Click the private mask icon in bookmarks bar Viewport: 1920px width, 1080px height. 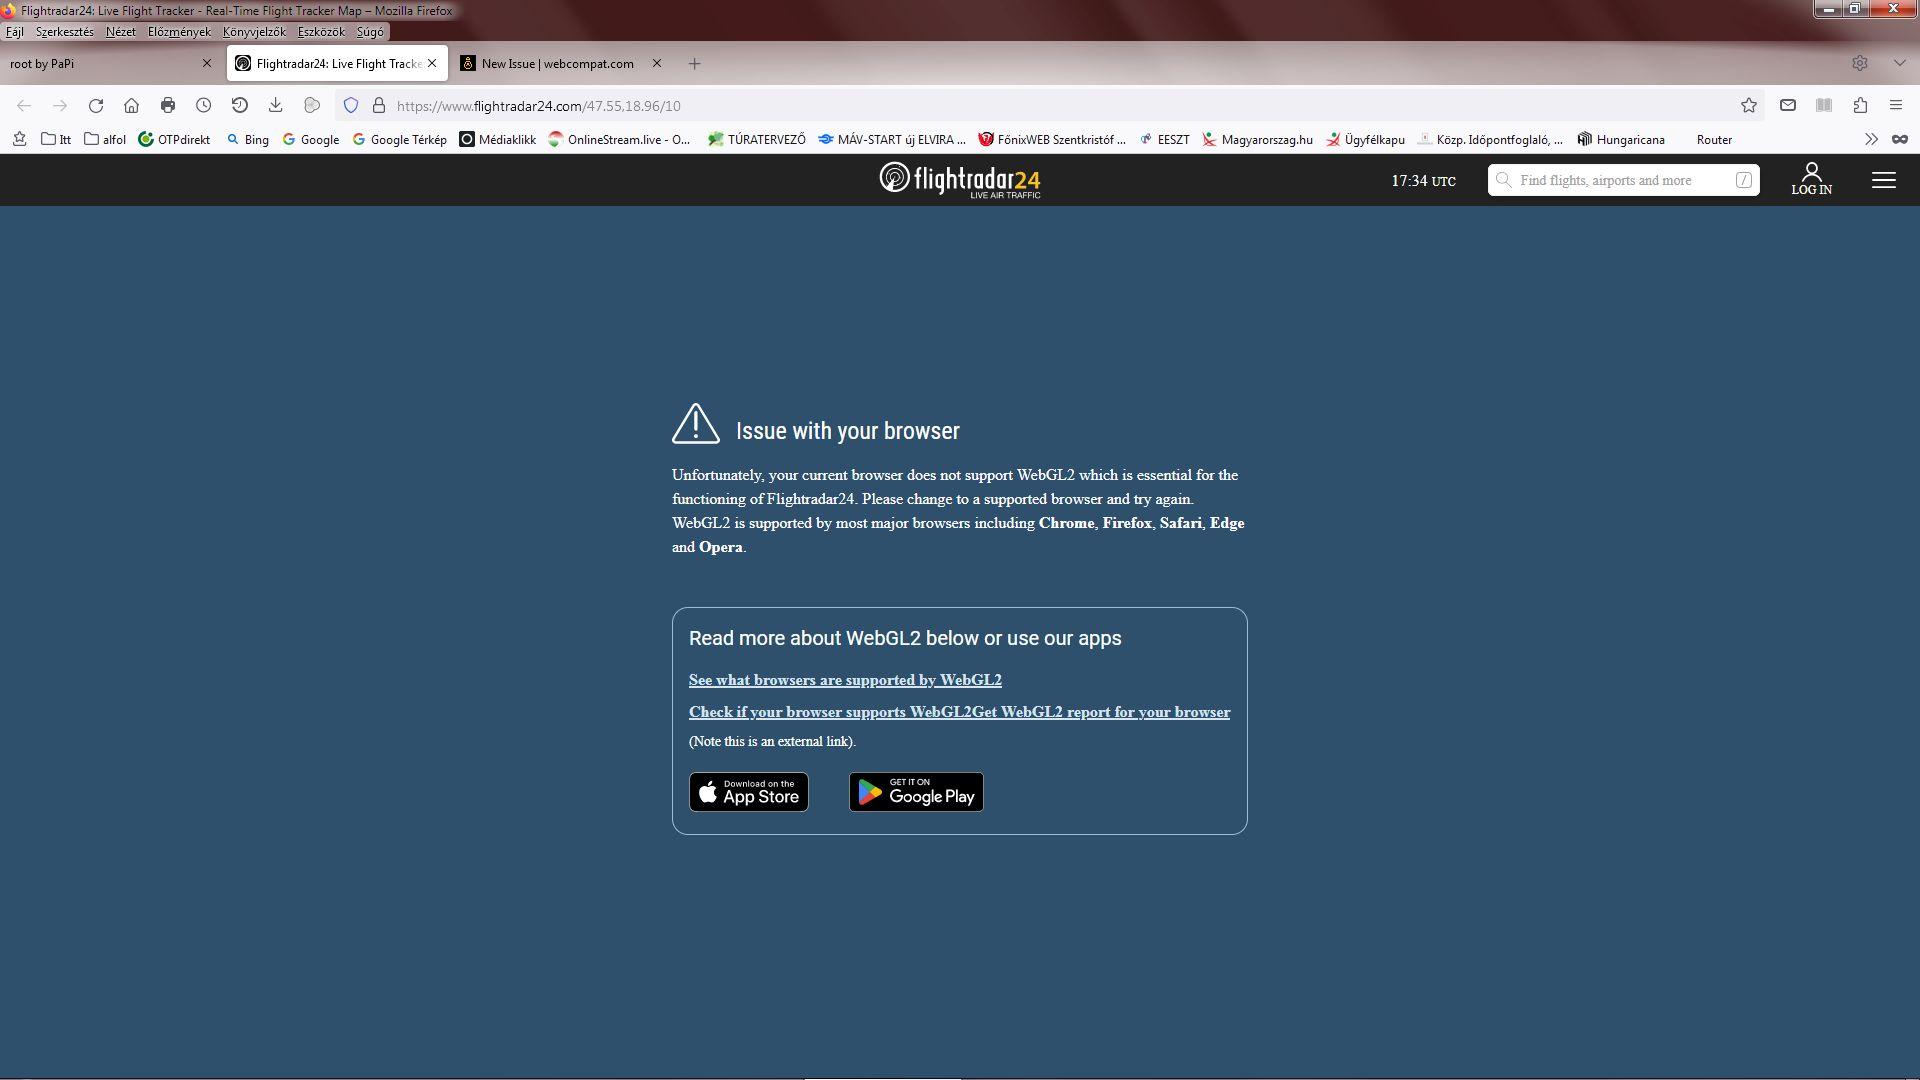1900,140
